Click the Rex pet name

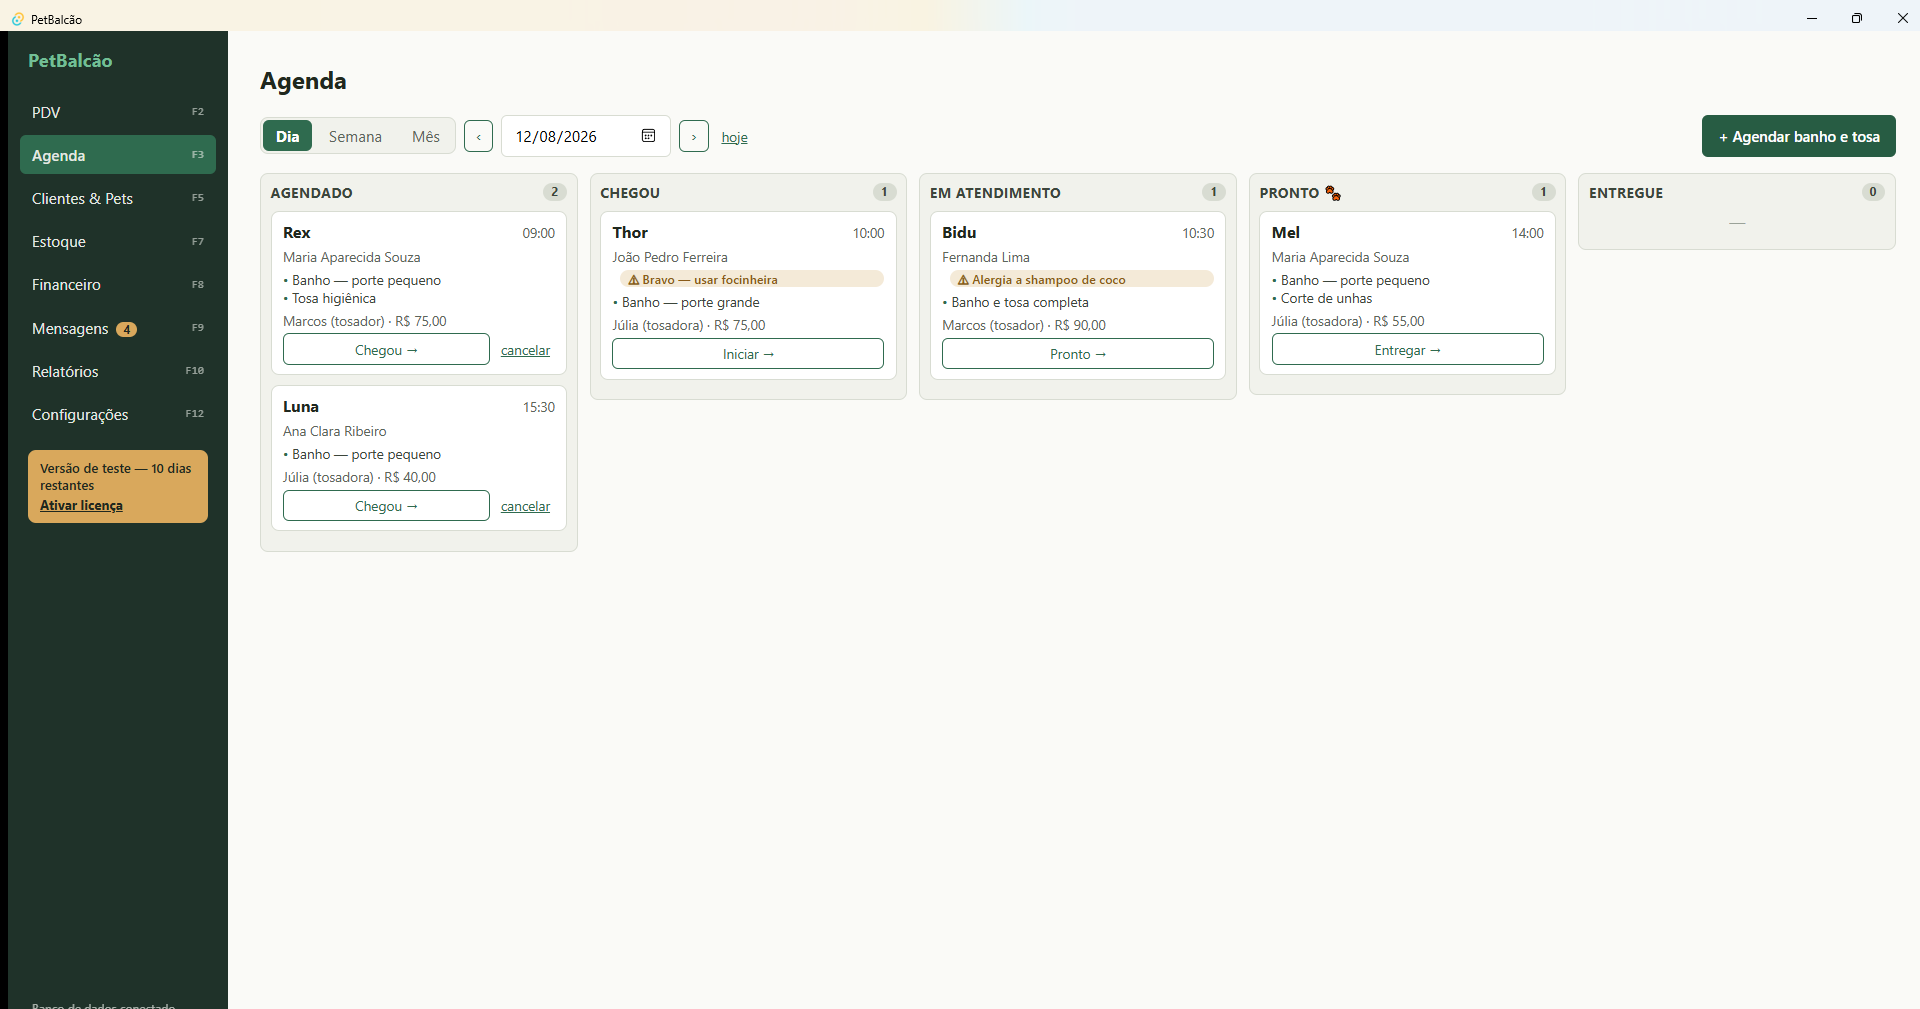[x=297, y=232]
